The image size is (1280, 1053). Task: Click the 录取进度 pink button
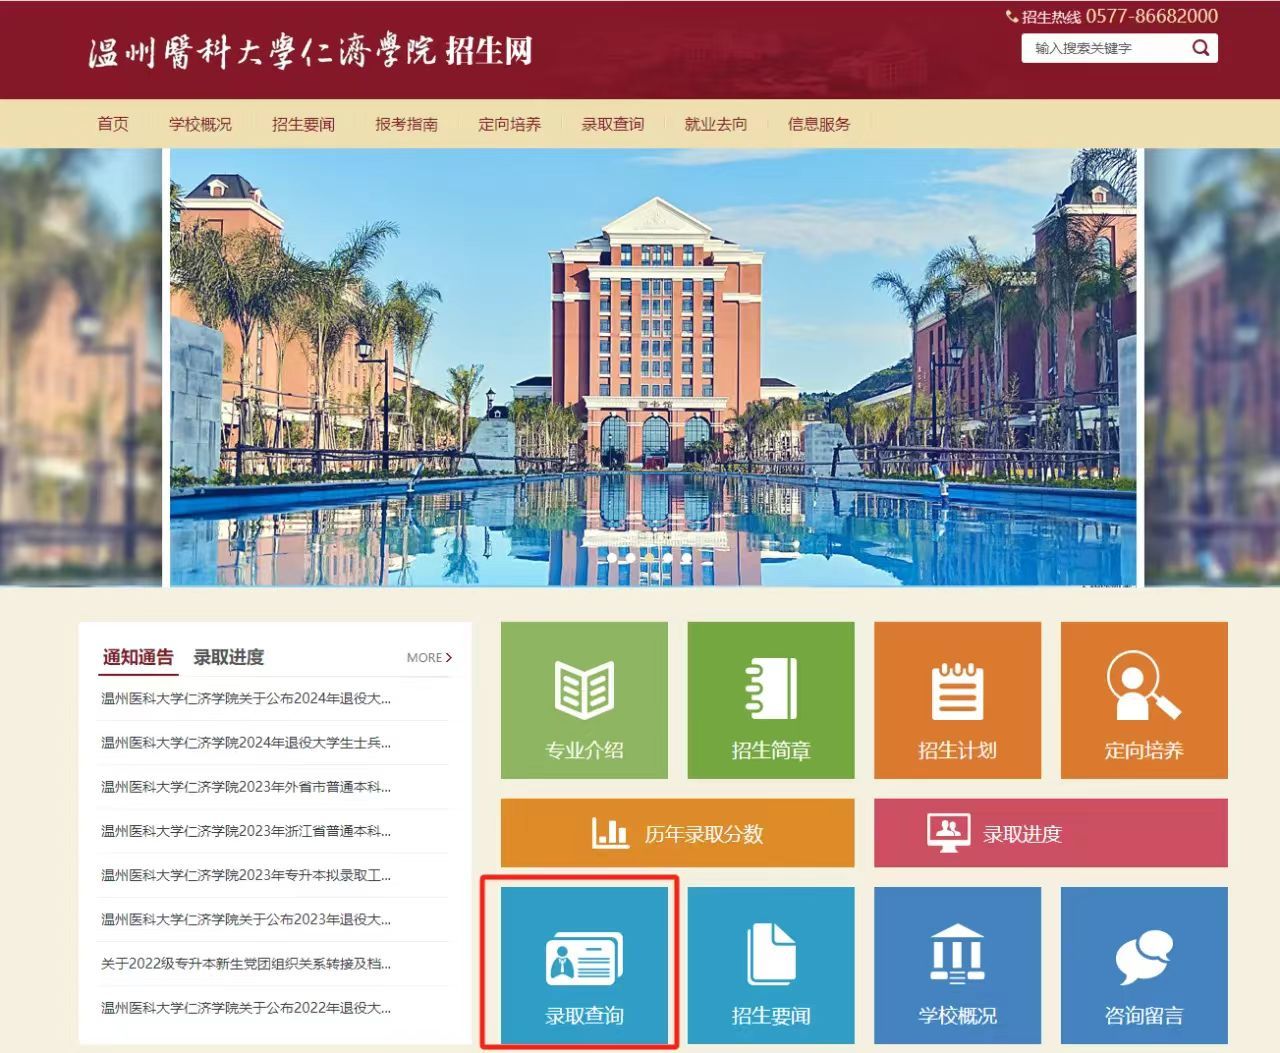pyautogui.click(x=1050, y=833)
